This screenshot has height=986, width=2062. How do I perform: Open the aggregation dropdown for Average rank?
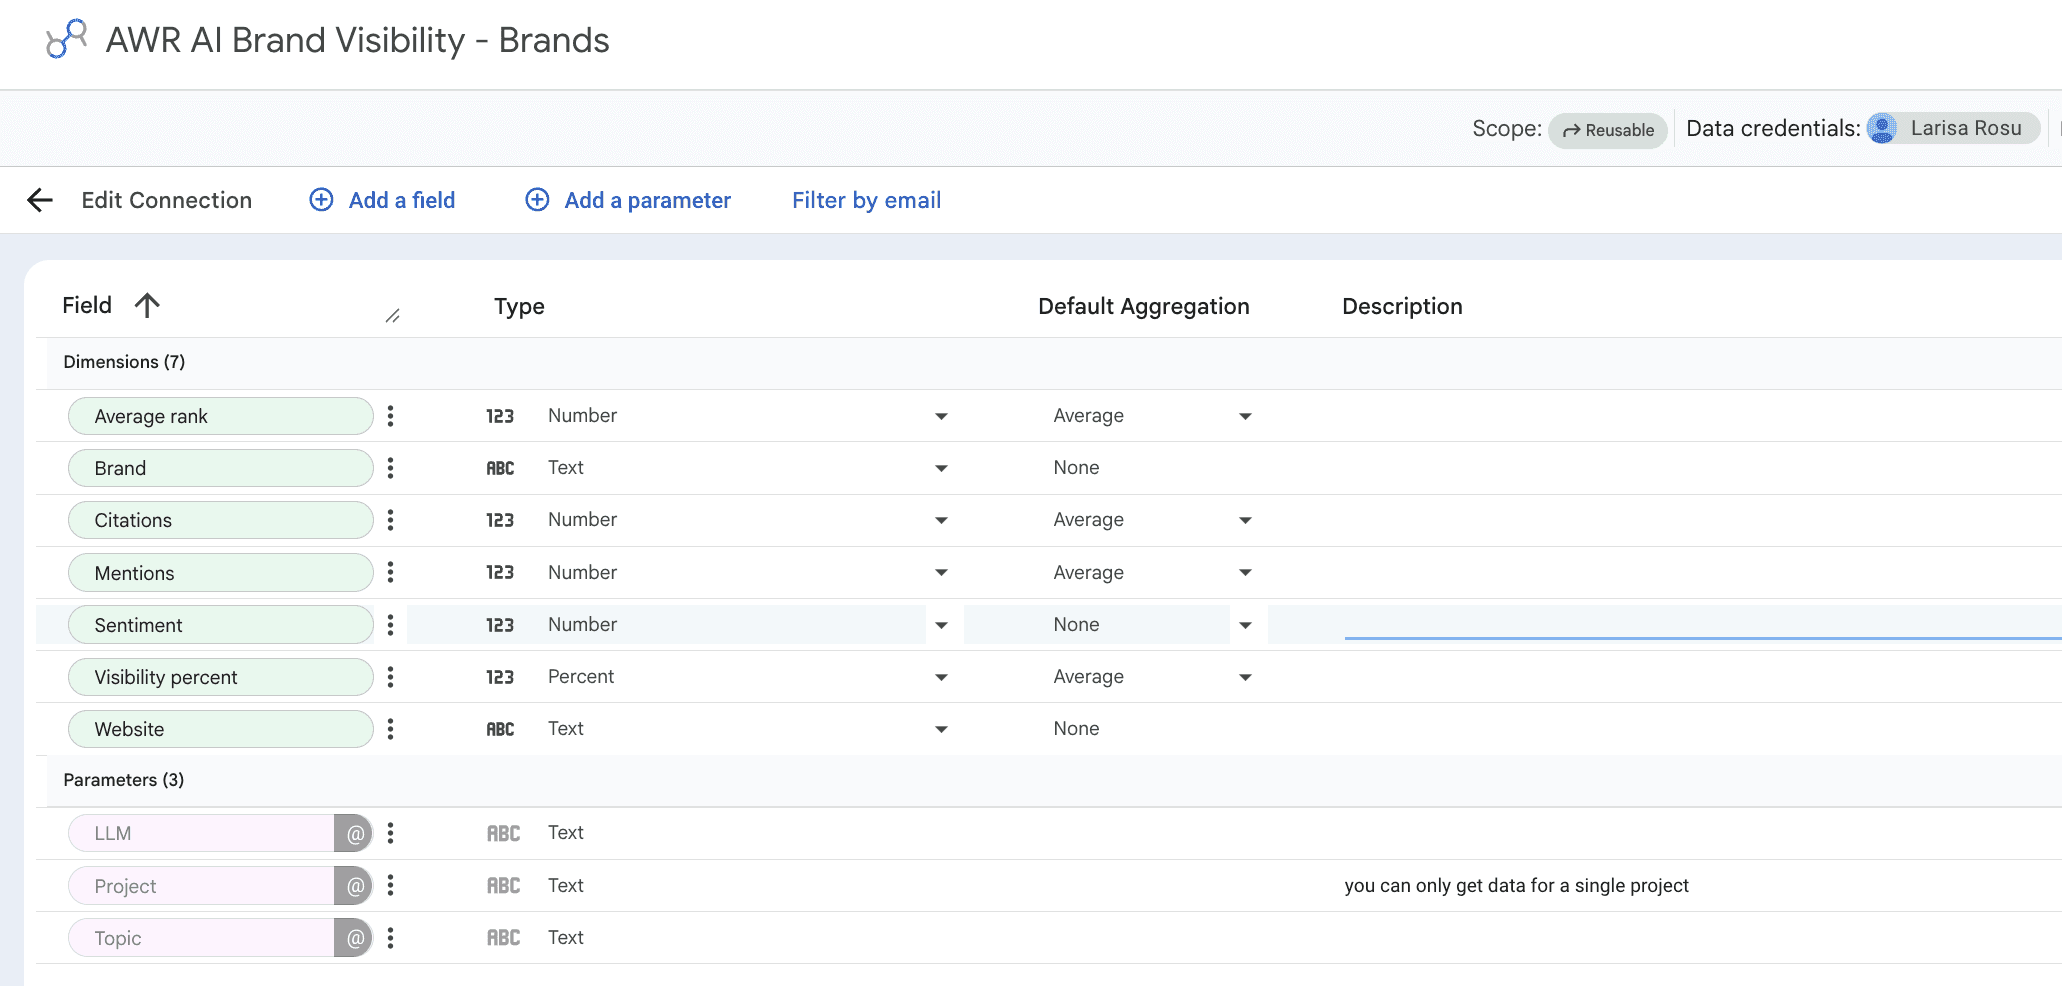(x=1245, y=416)
